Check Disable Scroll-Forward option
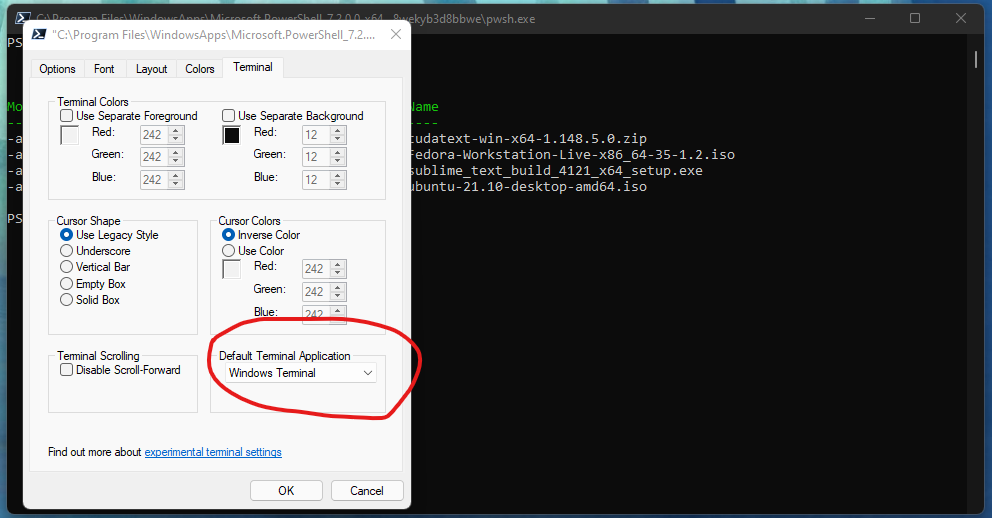Viewport: 992px width, 518px height. (66, 370)
